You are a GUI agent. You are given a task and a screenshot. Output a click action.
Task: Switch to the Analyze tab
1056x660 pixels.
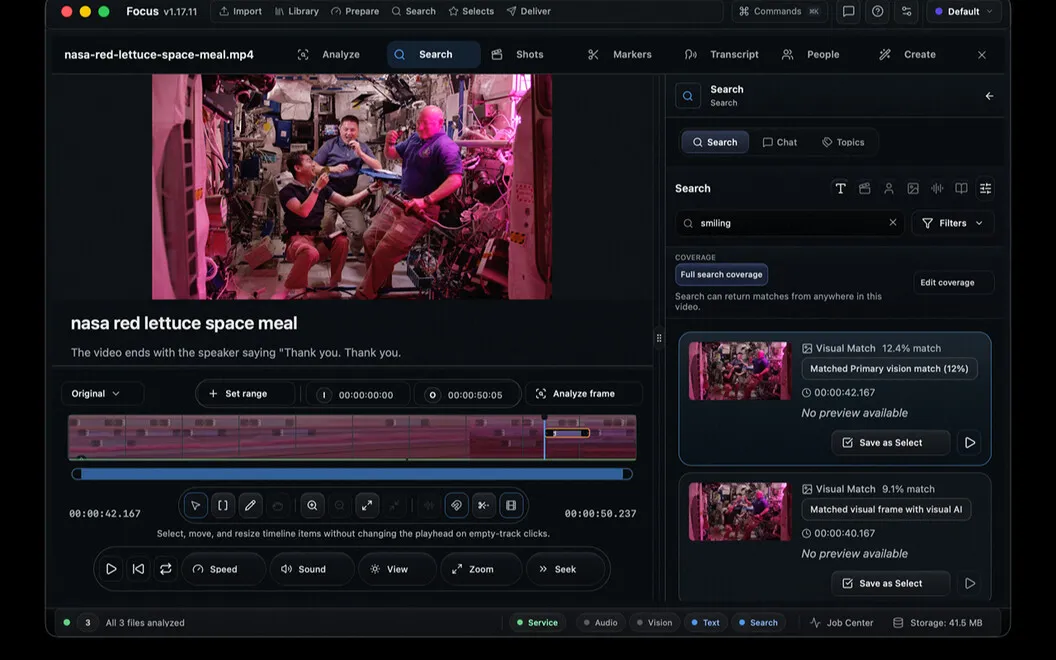pos(329,55)
